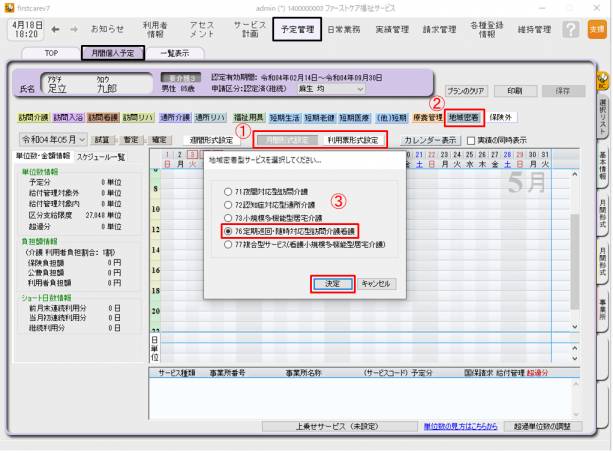Select the 通所介護 service tag
Image resolution: width=613 pixels, height=453 pixels.
(x=175, y=117)
